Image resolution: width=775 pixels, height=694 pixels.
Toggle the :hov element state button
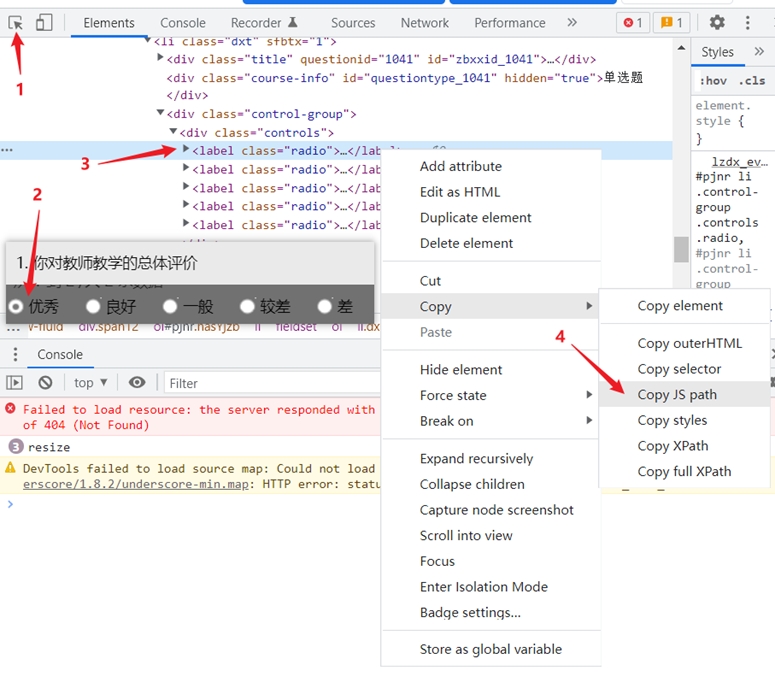[713, 81]
